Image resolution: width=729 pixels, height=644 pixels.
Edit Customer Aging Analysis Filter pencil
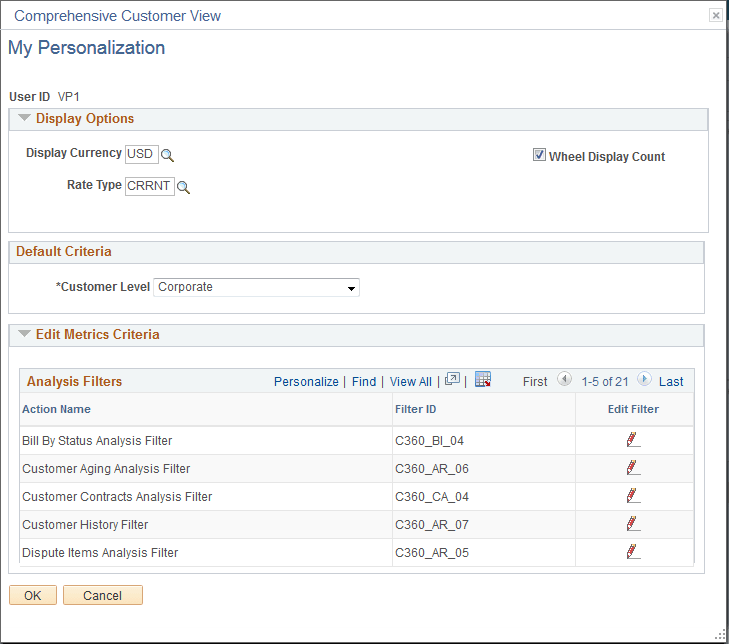click(633, 468)
